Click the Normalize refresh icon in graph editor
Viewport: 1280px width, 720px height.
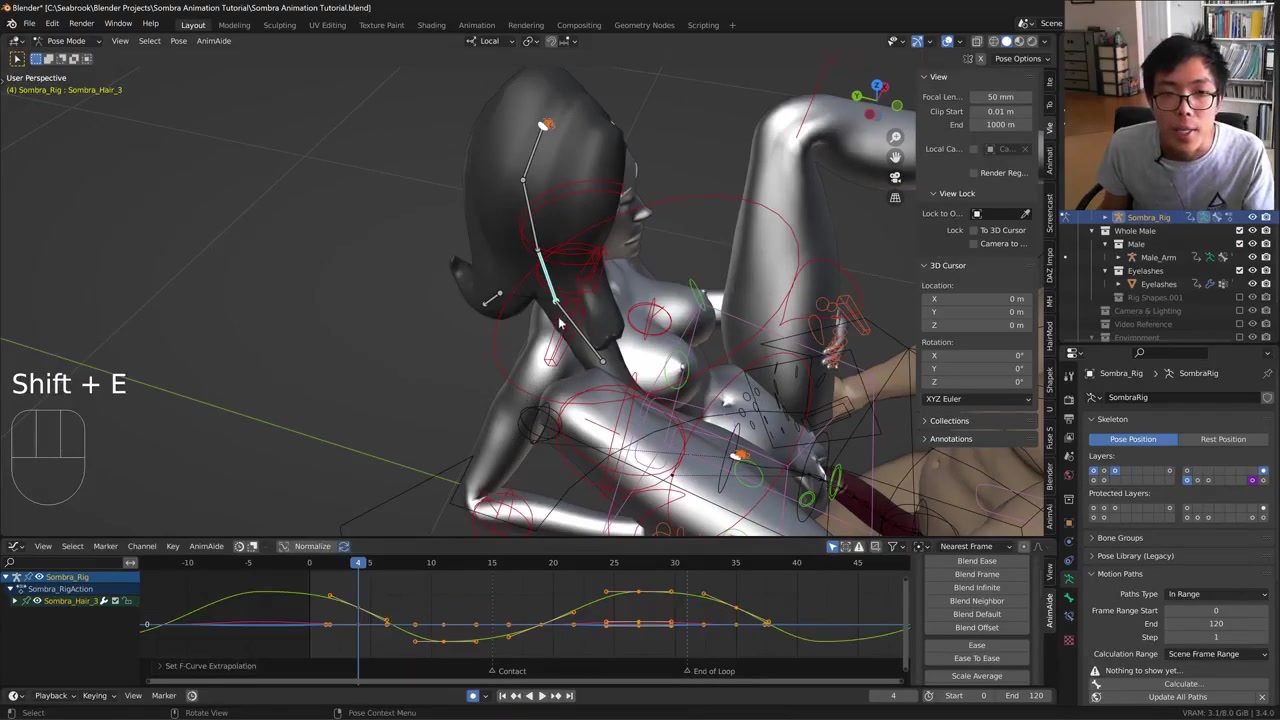pyautogui.click(x=344, y=546)
